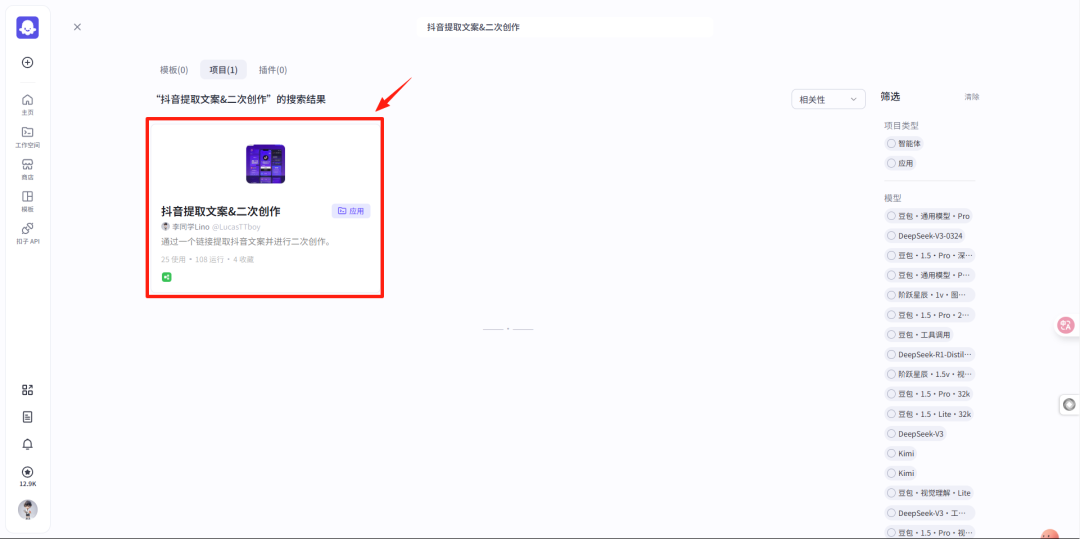Select the 豆包·视觉理解·Lite model filter
This screenshot has height=539, width=1080.
(929, 493)
